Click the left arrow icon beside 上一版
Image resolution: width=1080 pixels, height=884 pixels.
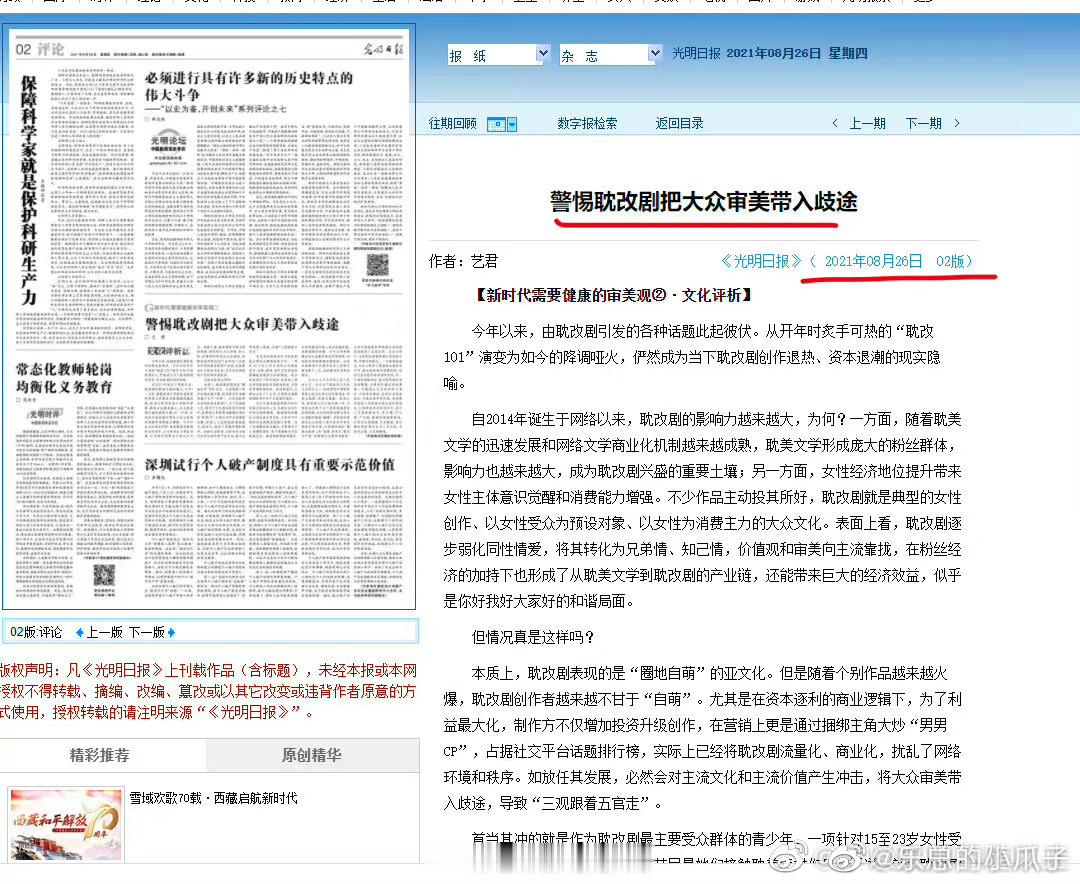(79, 633)
